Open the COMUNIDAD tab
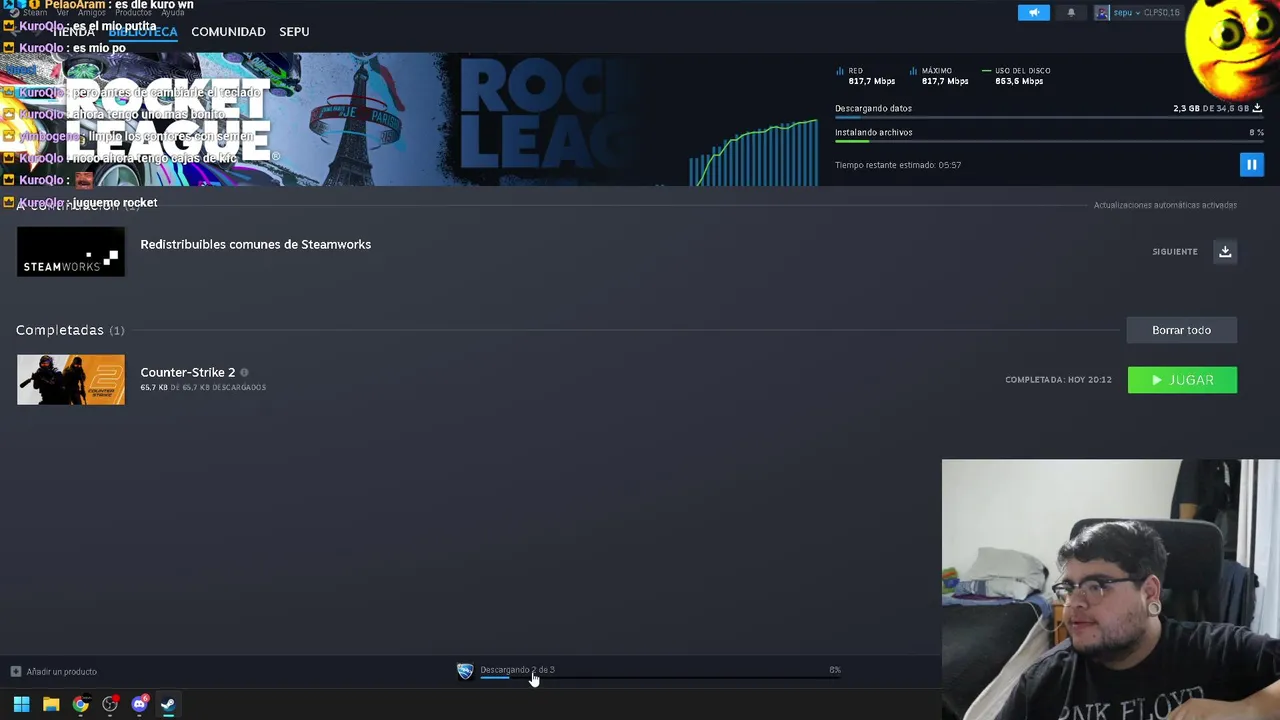Image resolution: width=1280 pixels, height=720 pixels. click(x=228, y=32)
